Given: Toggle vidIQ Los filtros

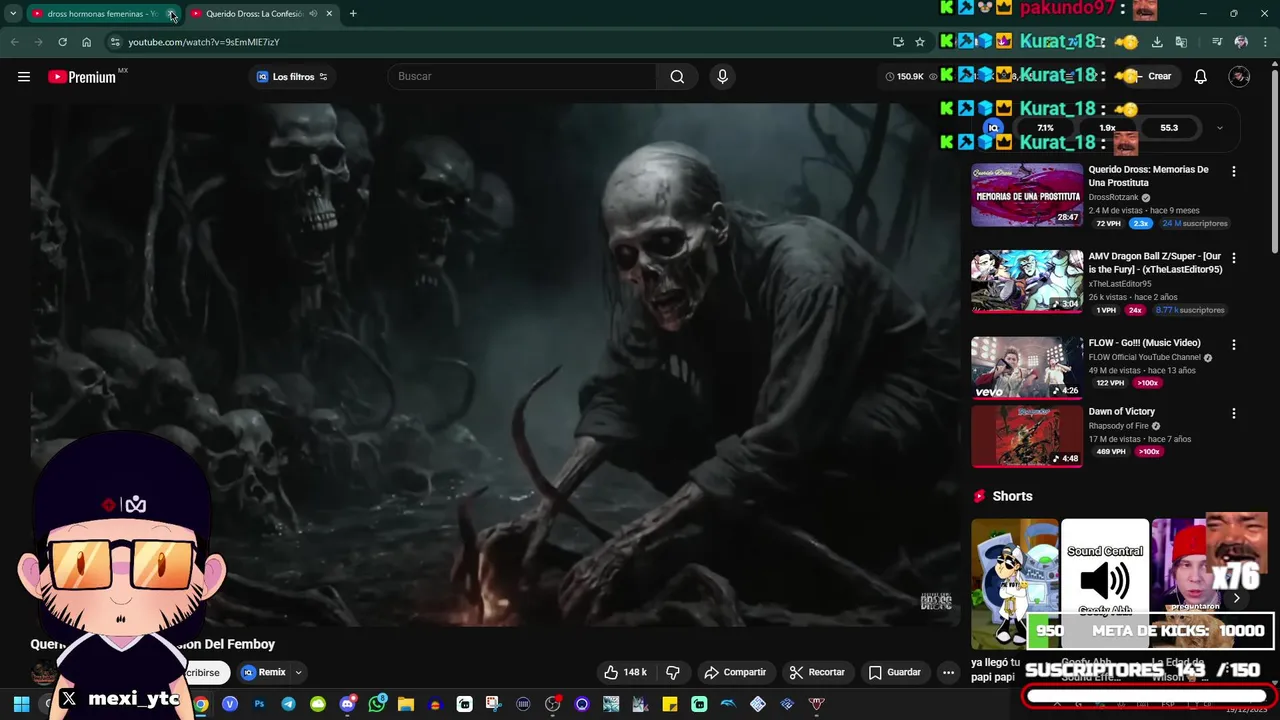Looking at the screenshot, I should (x=291, y=77).
